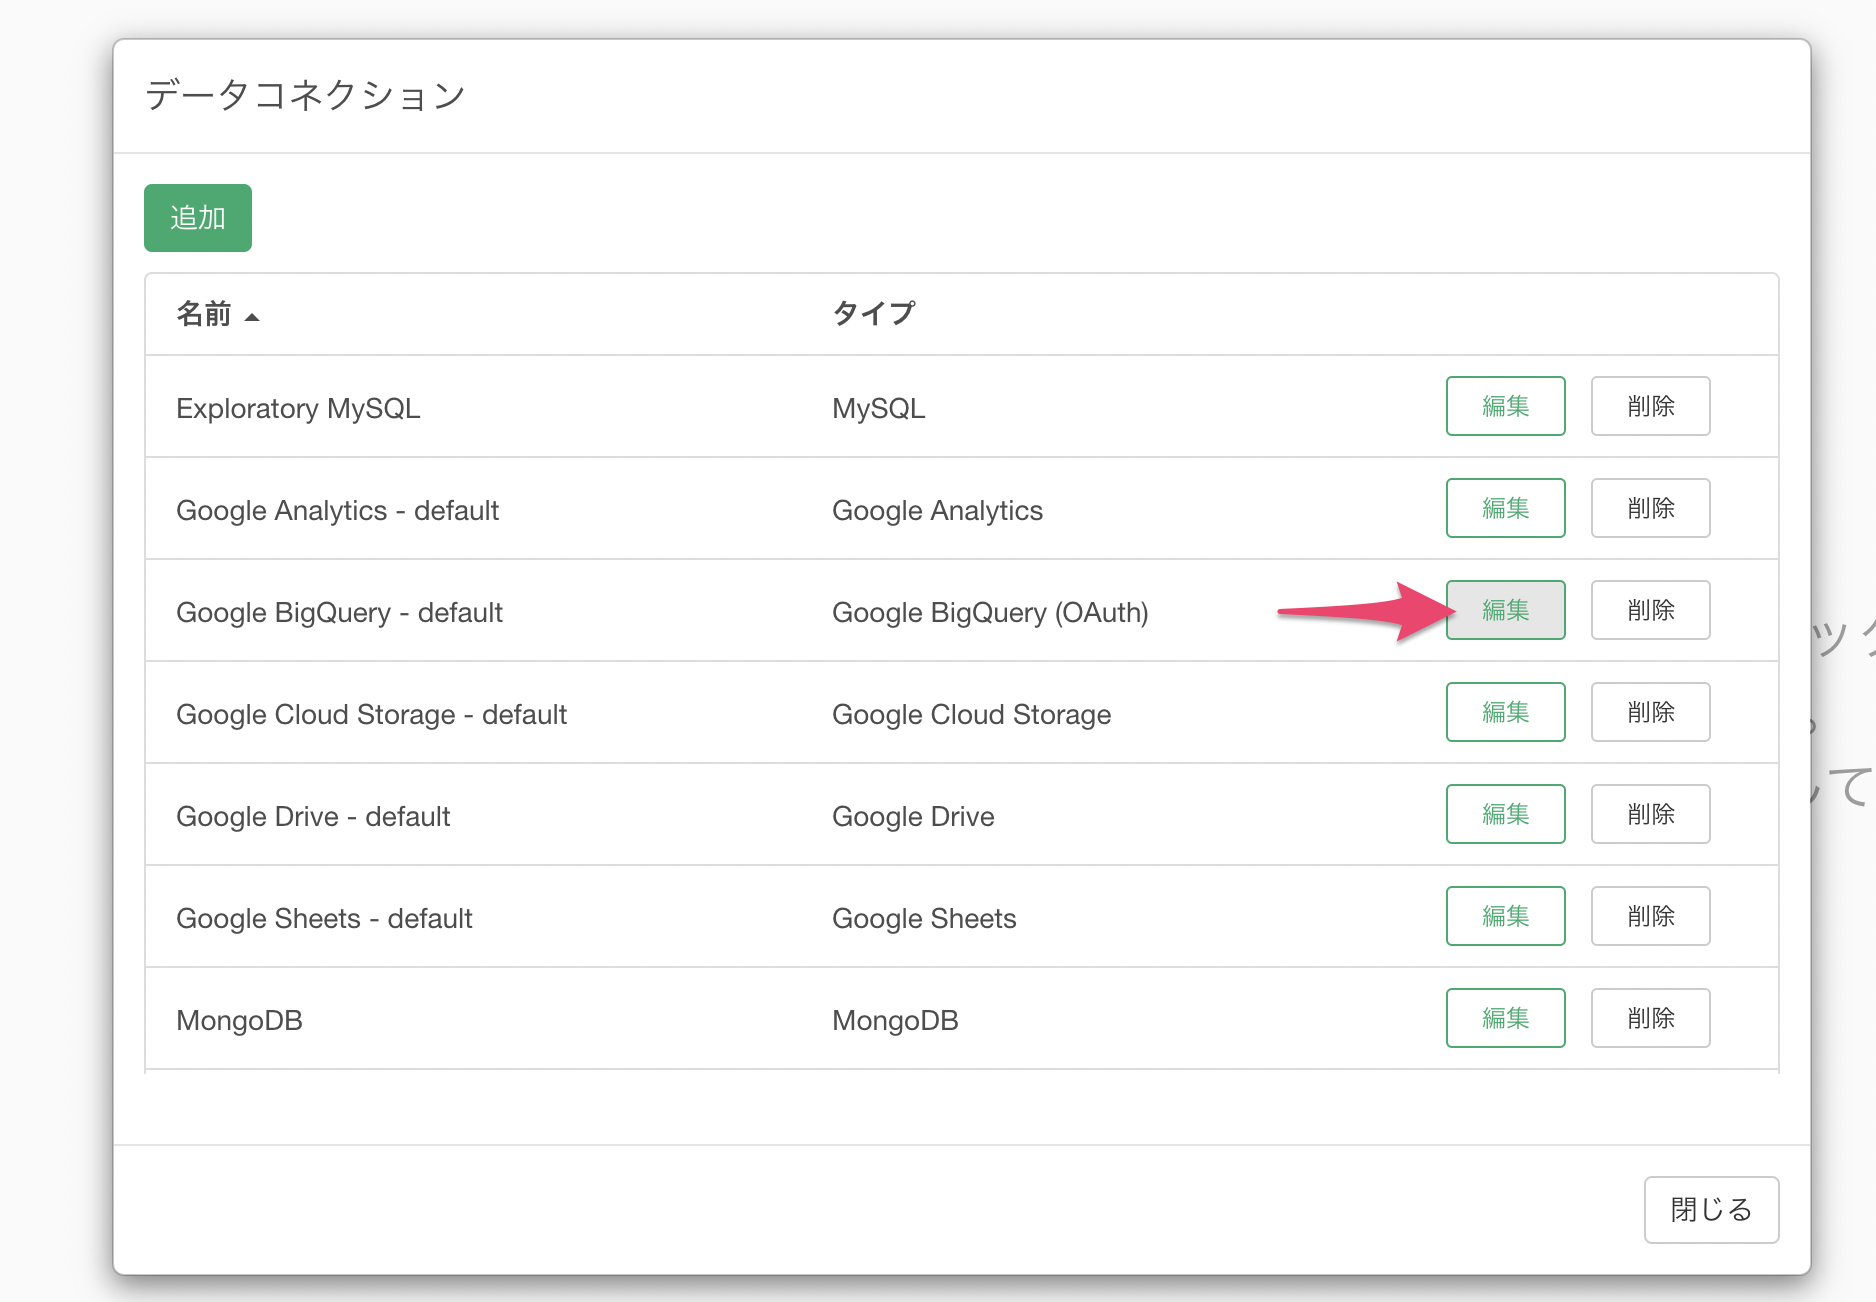Click the green 追加 button
The width and height of the screenshot is (1876, 1302).
[198, 218]
